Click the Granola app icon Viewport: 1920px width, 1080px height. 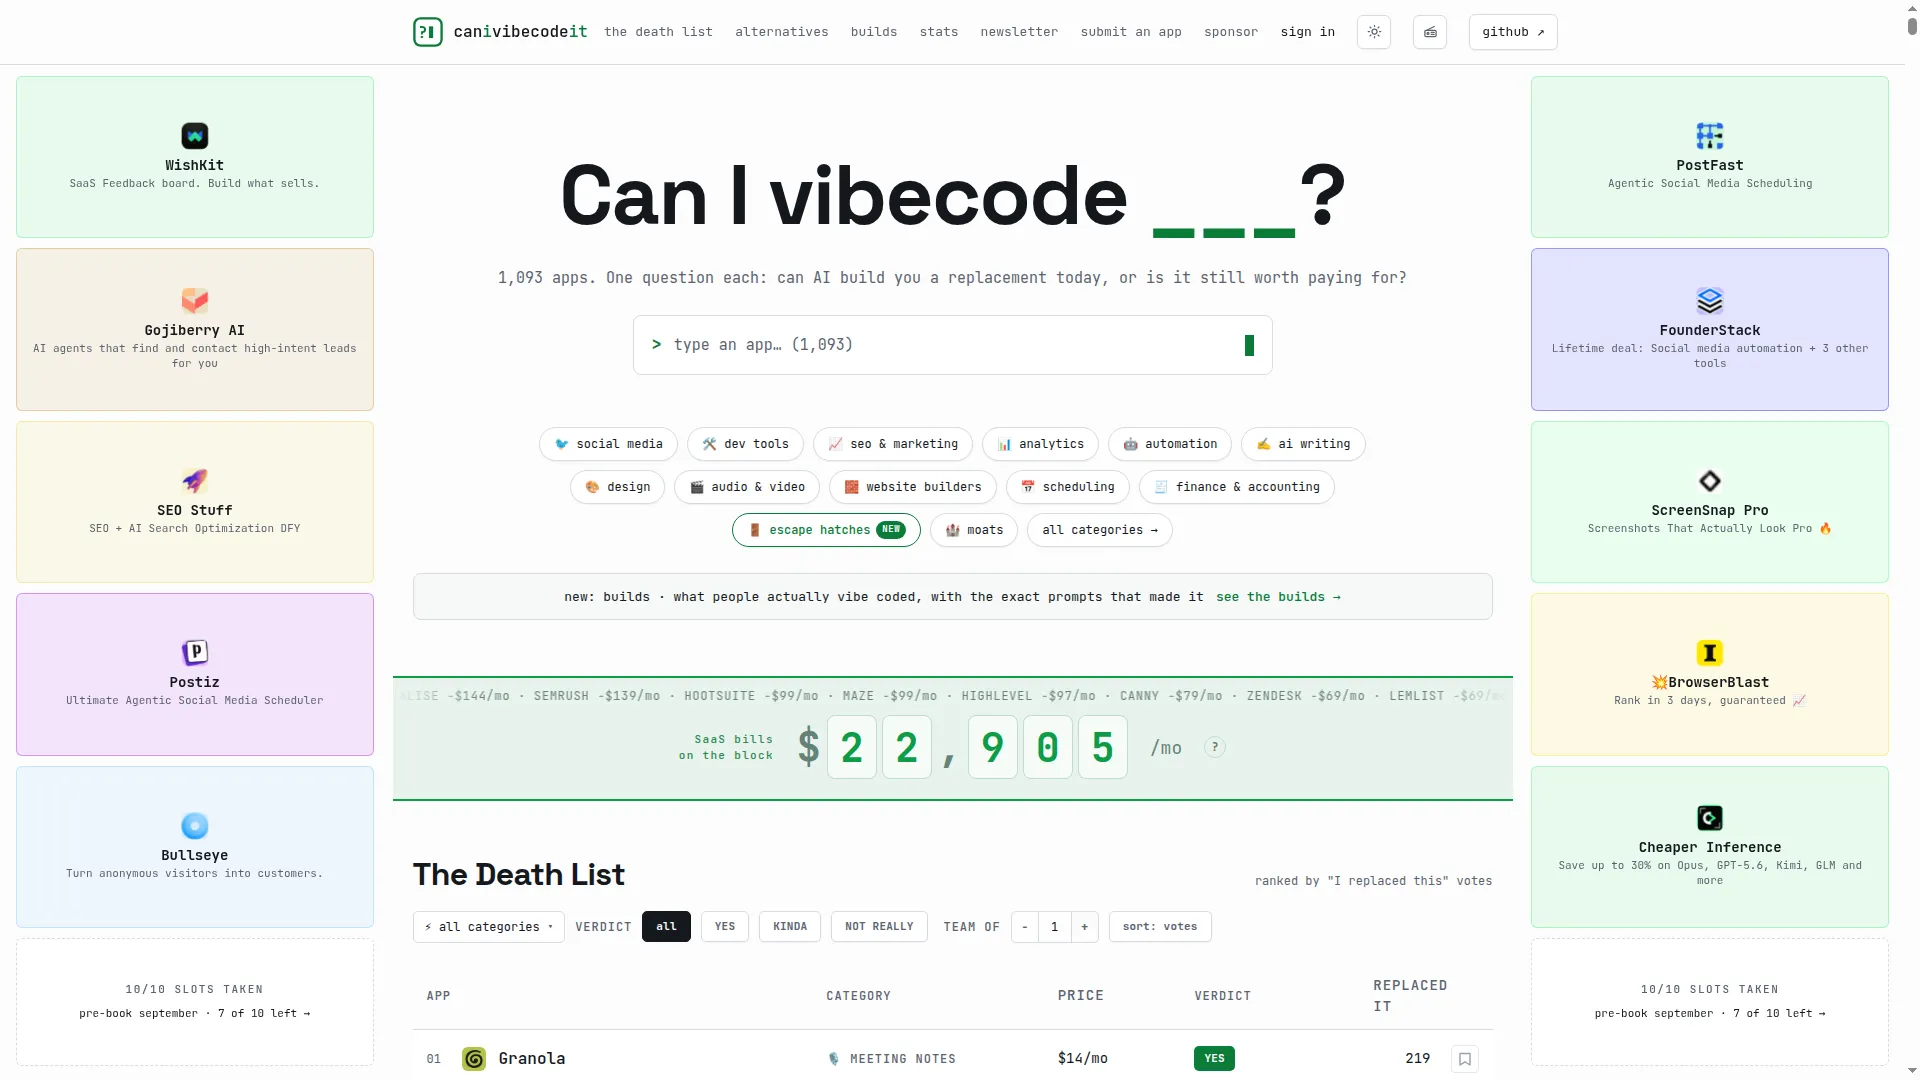[x=474, y=1059]
